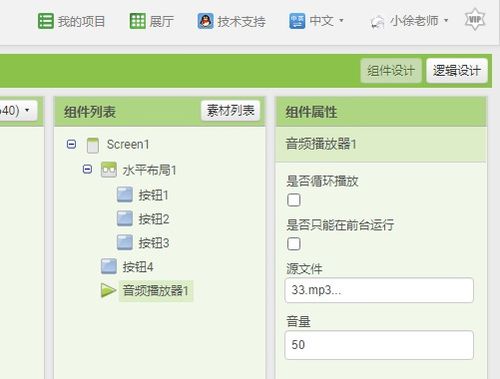The width and height of the screenshot is (500, 379).
Task: Select 音频播放器1 in the component list
Action: [x=156, y=291]
